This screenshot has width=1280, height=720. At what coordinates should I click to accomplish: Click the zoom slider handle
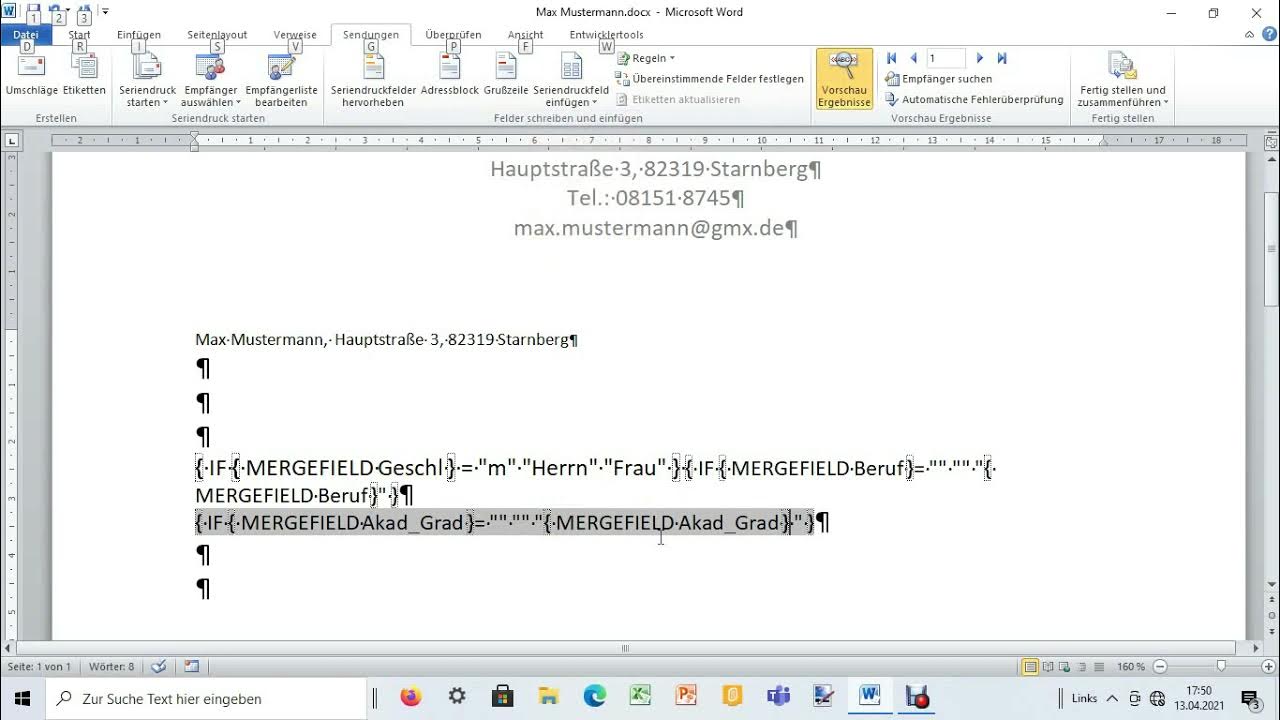(x=1221, y=666)
